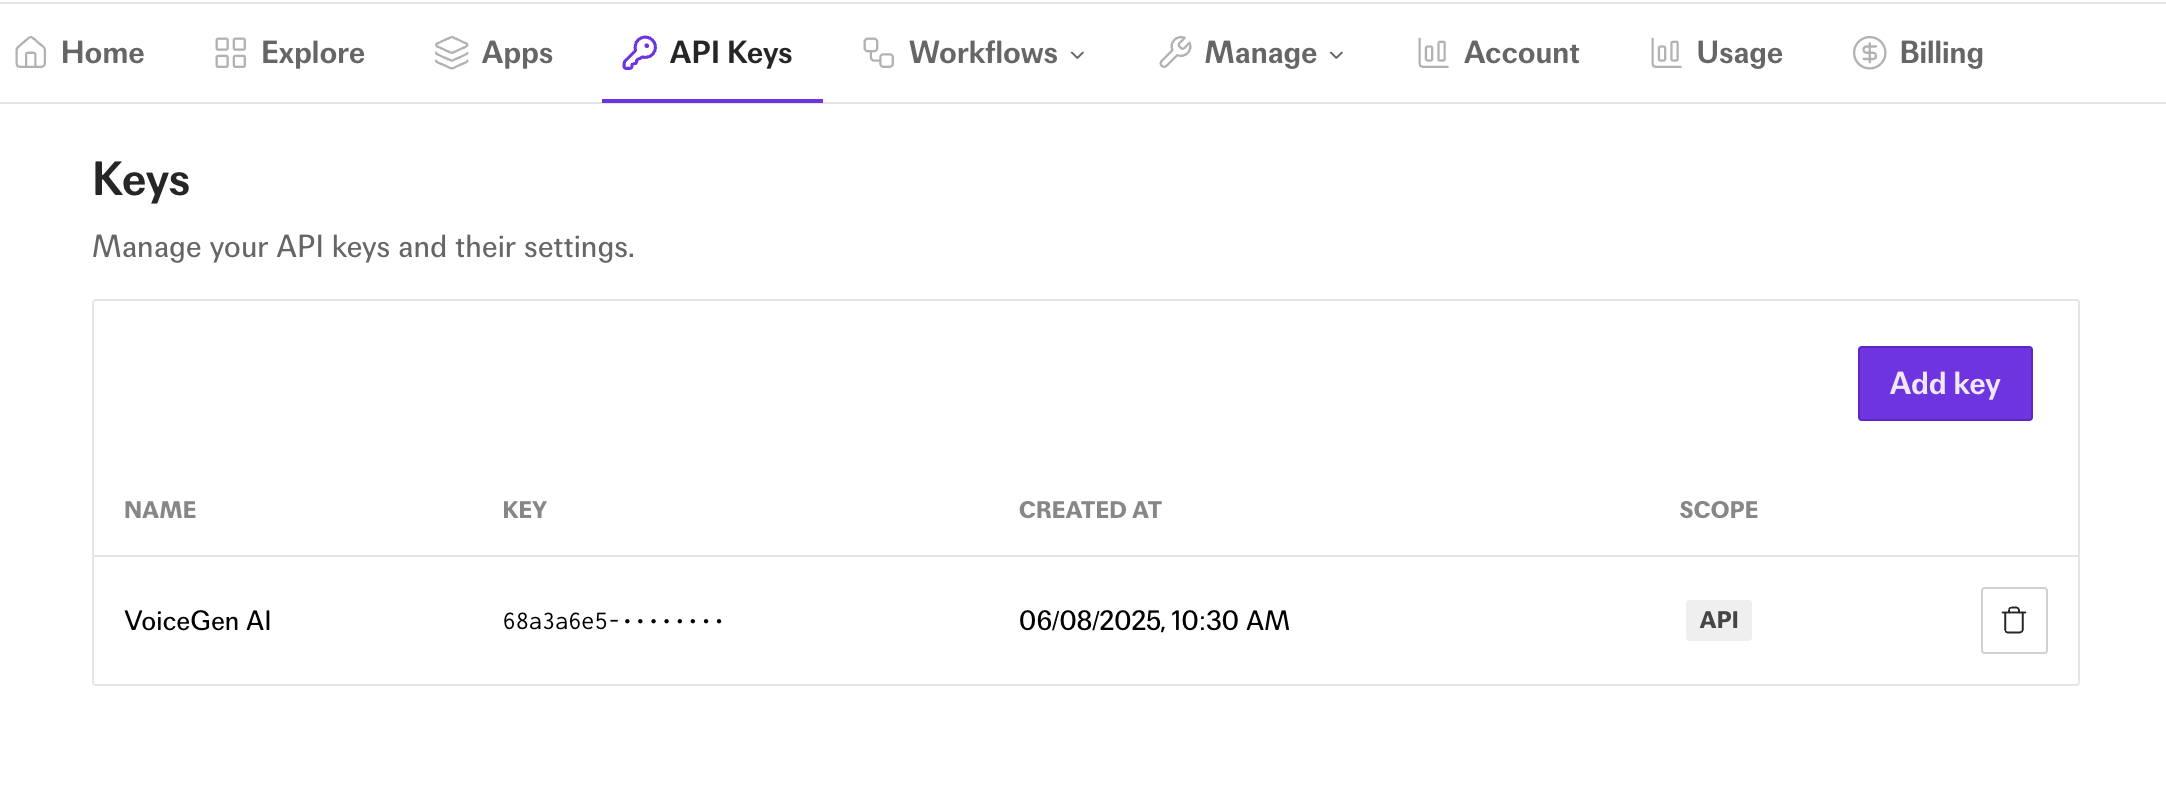Switch to the Billing tab
Screen dimensions: 2166x798
tap(1940, 53)
